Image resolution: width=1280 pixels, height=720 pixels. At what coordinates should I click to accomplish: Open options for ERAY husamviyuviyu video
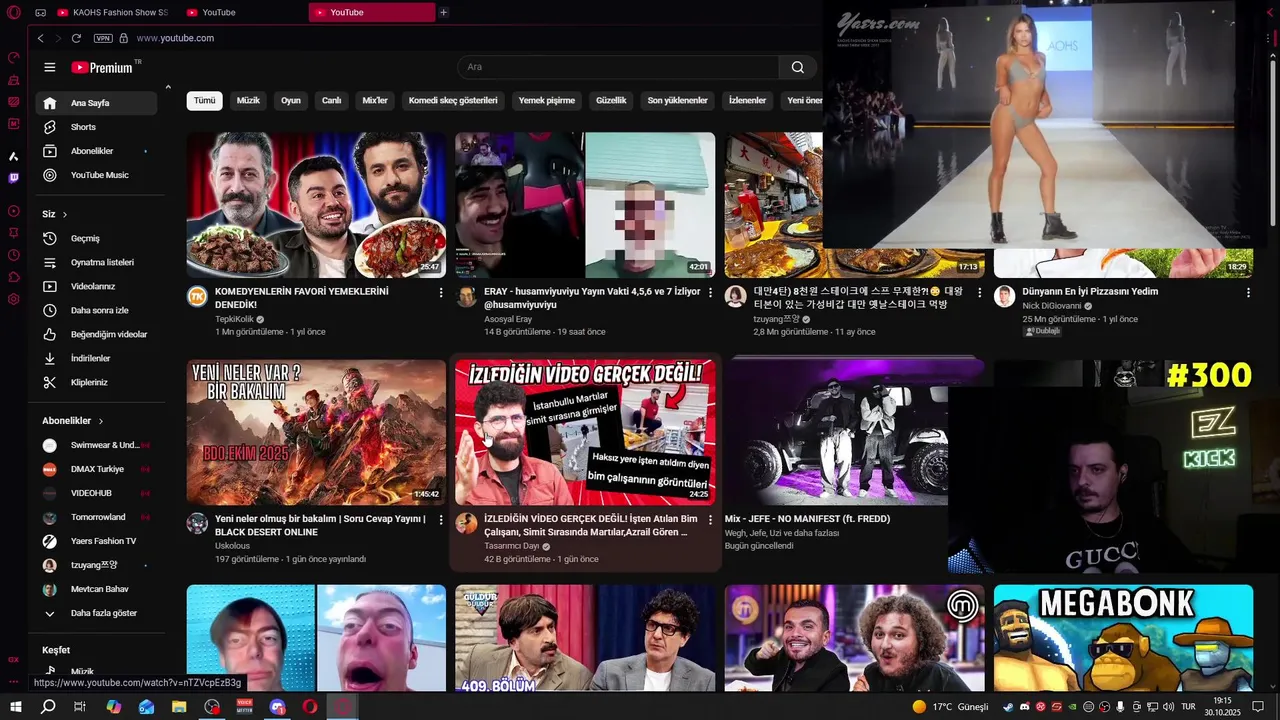point(711,292)
